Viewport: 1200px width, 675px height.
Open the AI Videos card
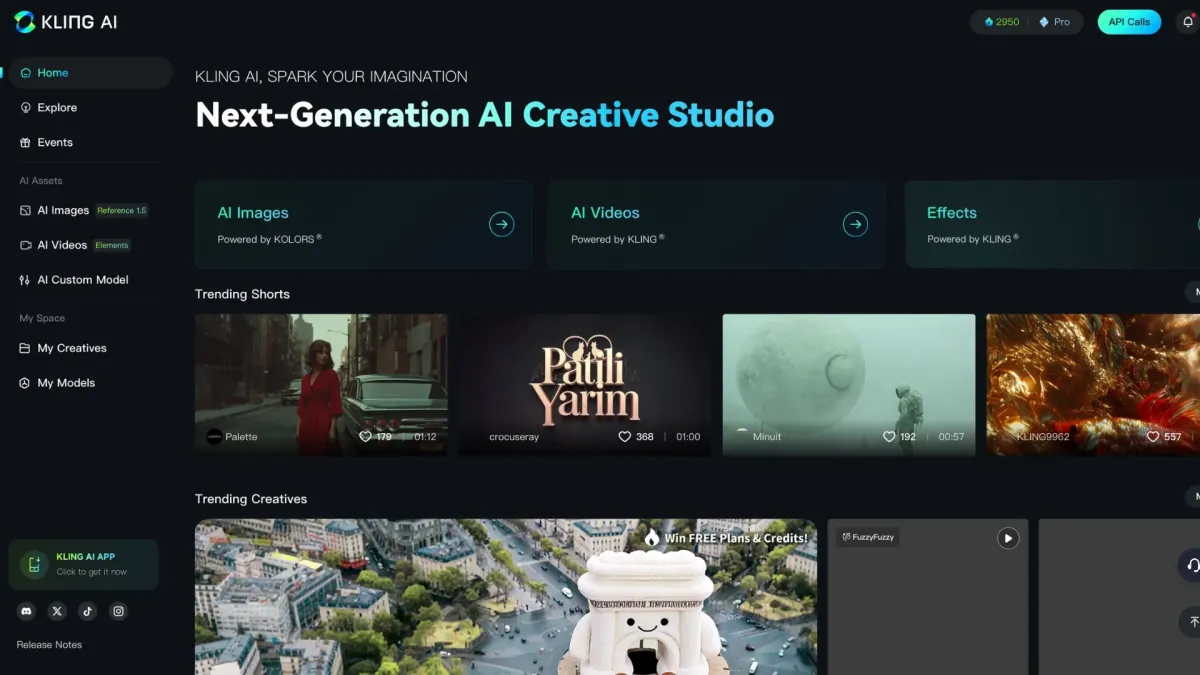[716, 224]
